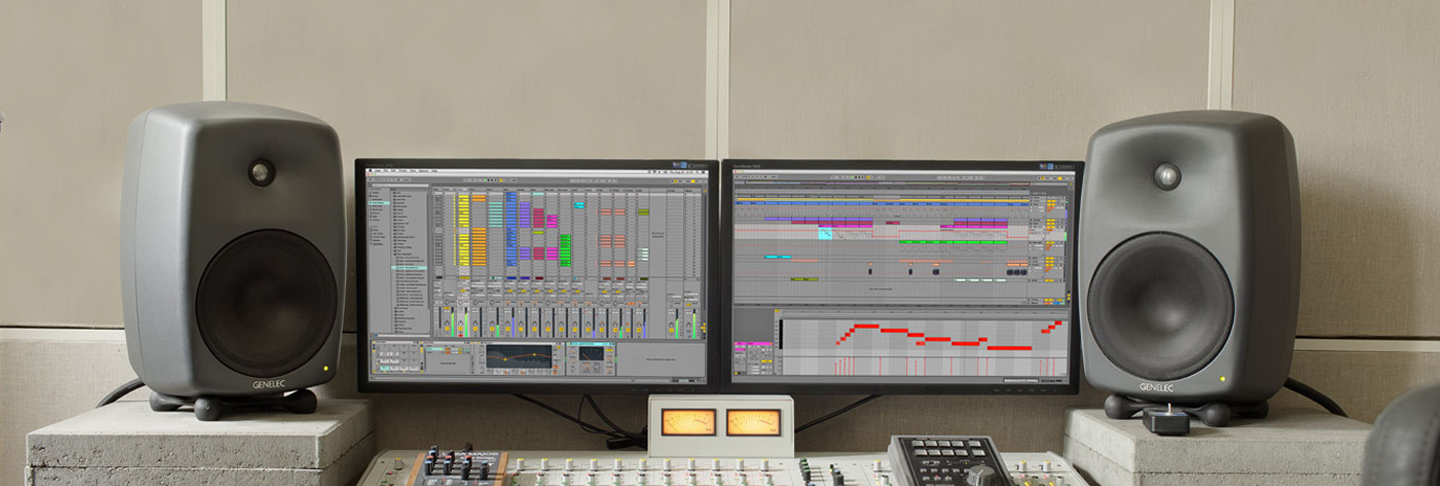Select the highlighted cyan item in the browser list

[x=409, y=268]
